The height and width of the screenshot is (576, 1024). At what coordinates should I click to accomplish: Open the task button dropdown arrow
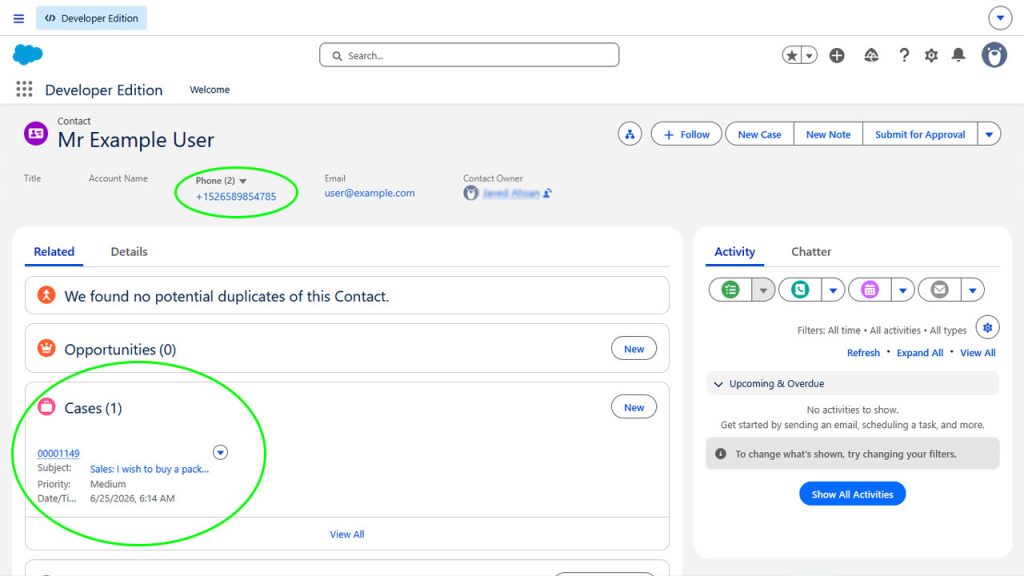click(763, 289)
